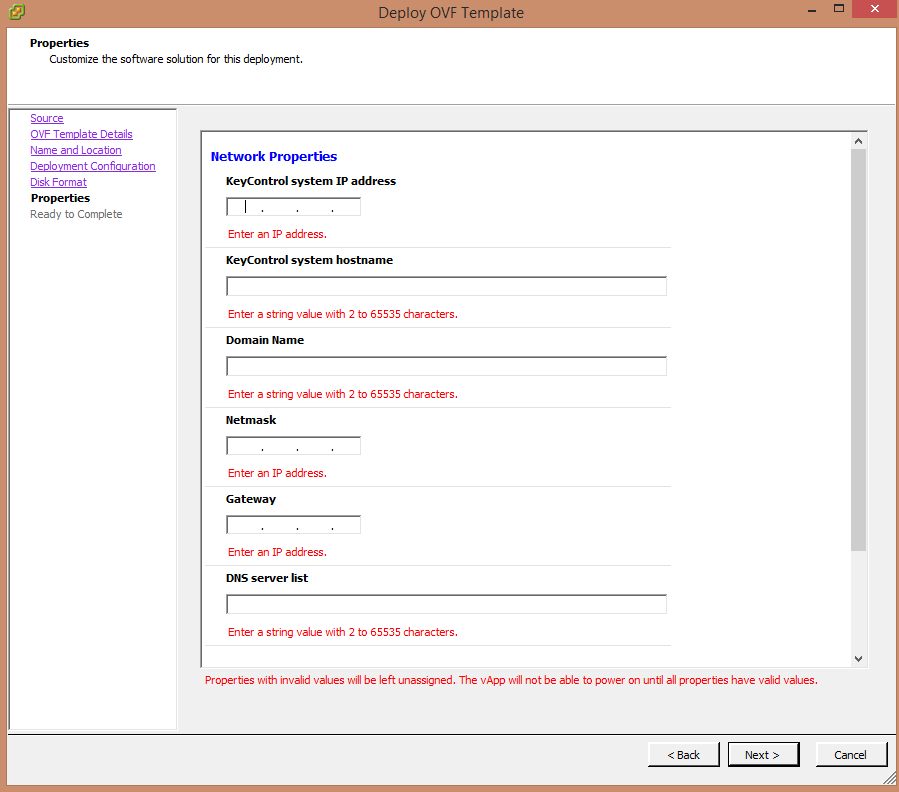Maximize the Deploy OVF Template window
Image resolution: width=899 pixels, height=792 pixels.
click(x=839, y=9)
